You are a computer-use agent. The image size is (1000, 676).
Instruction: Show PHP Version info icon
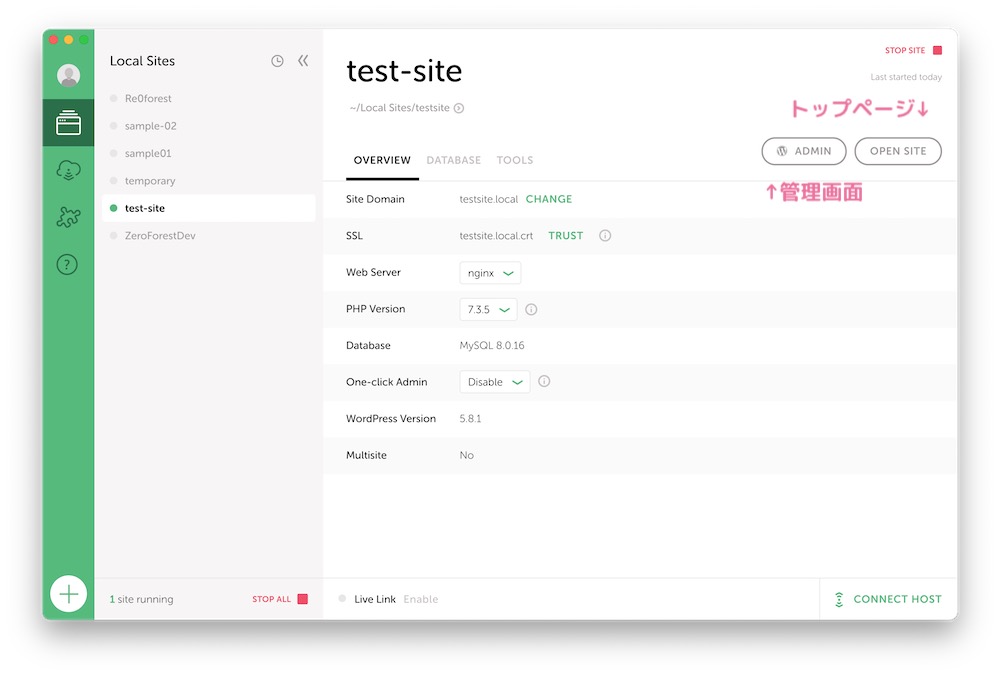(531, 309)
